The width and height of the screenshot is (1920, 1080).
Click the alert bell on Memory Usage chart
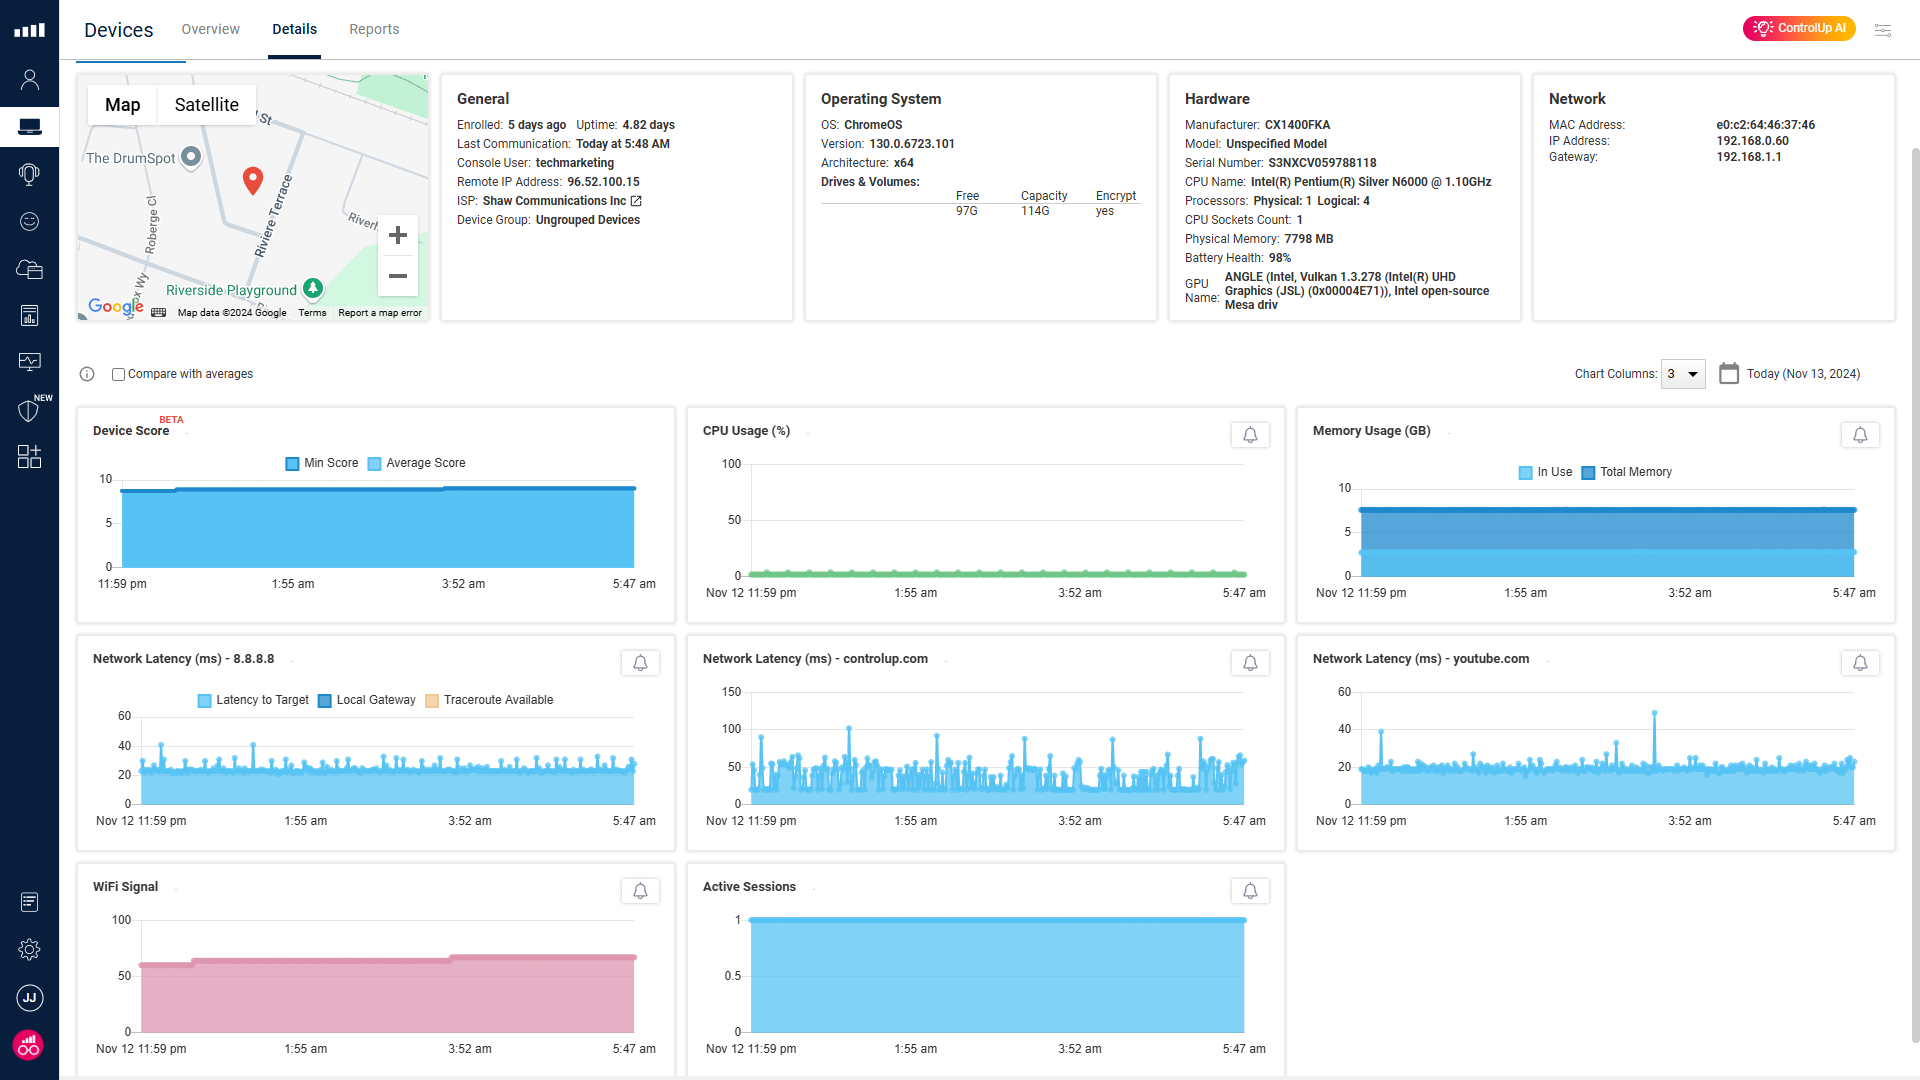click(x=1861, y=433)
